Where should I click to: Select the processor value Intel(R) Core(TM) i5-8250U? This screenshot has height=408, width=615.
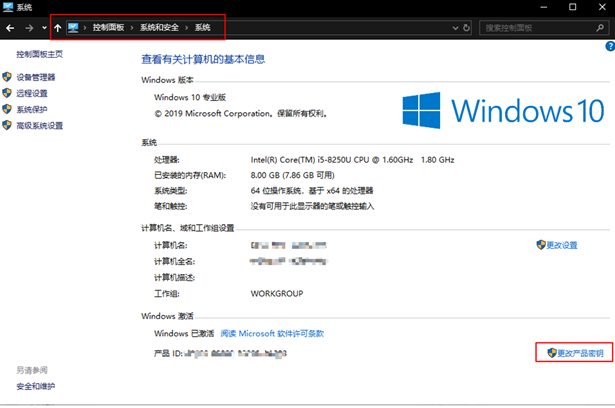[x=301, y=160]
